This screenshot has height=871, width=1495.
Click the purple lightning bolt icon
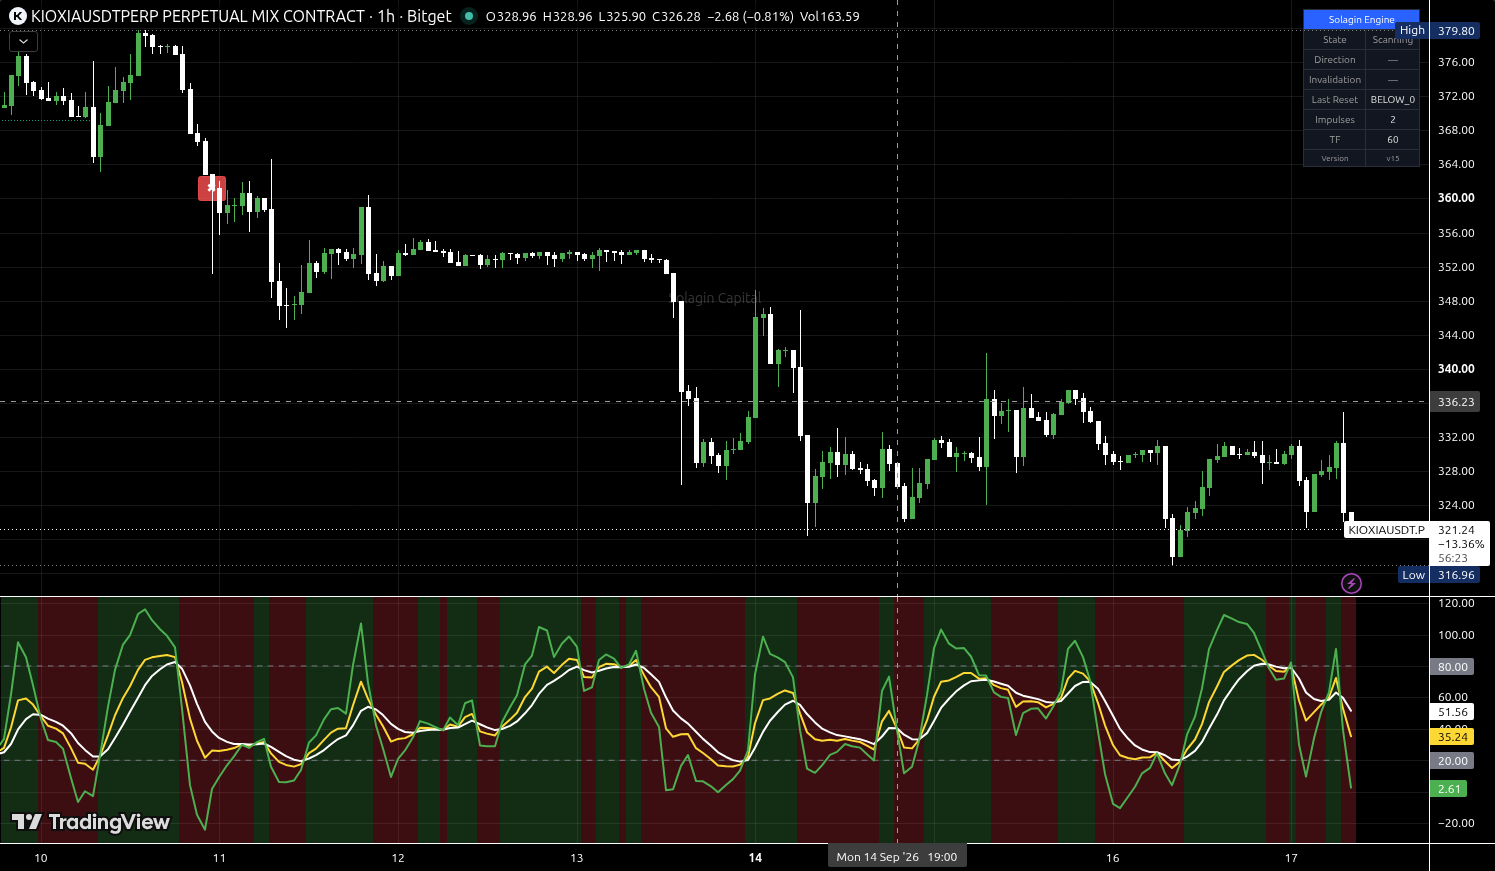1351,583
